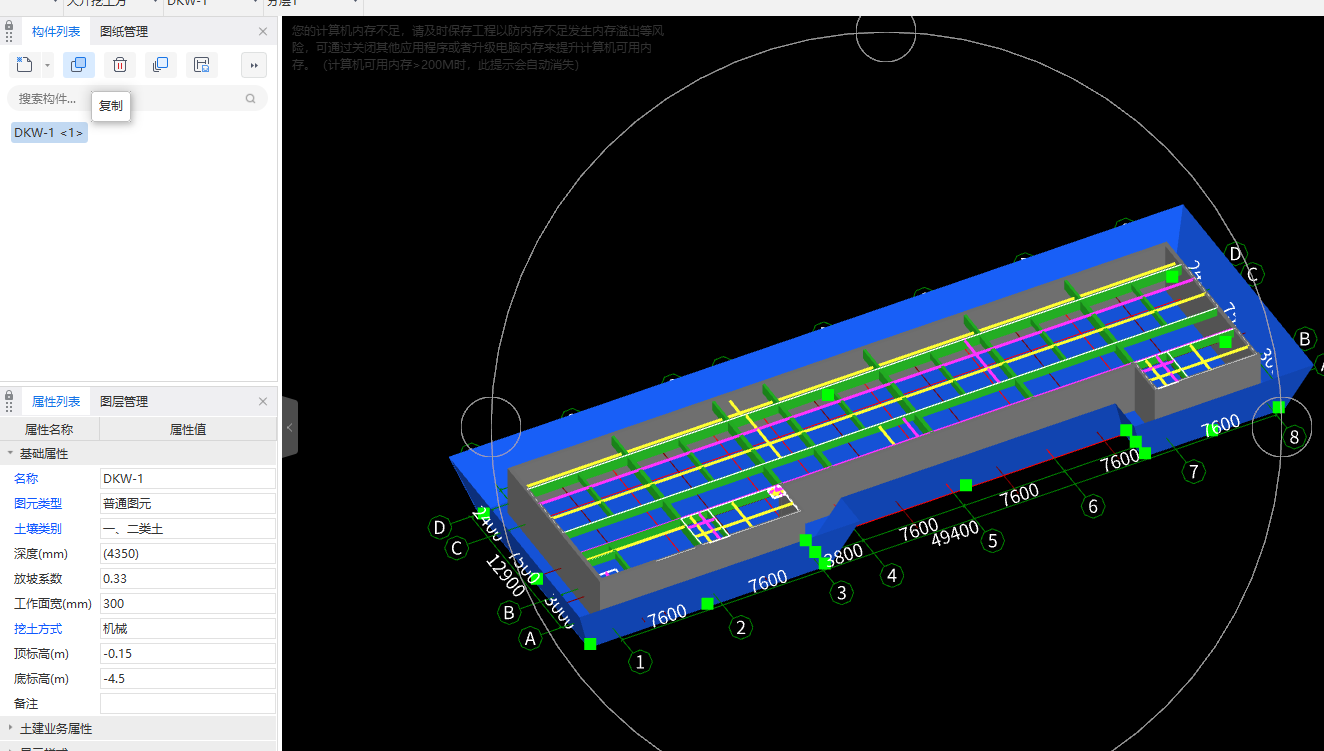Click the 49400 total dimension label
This screenshot has height=751, width=1324.
(x=955, y=531)
